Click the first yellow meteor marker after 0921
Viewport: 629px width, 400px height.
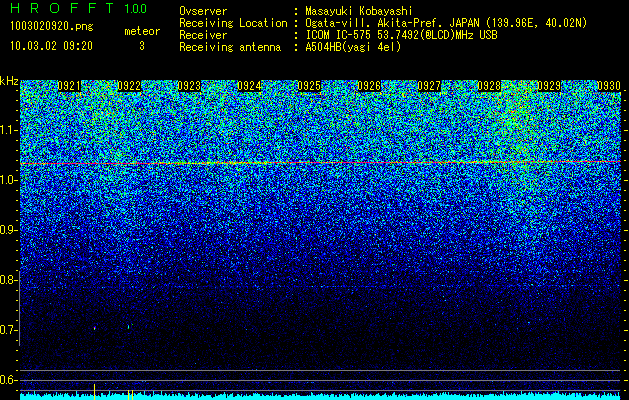94,392
